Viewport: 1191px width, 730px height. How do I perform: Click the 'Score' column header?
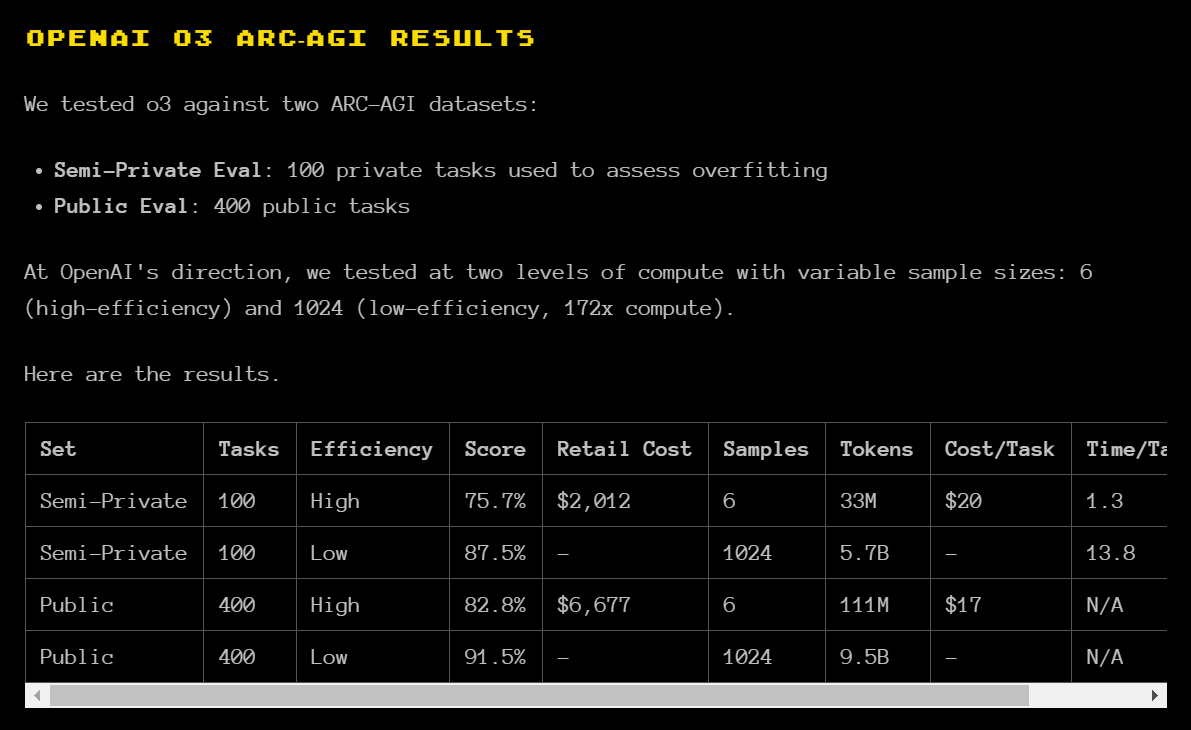[x=496, y=449]
